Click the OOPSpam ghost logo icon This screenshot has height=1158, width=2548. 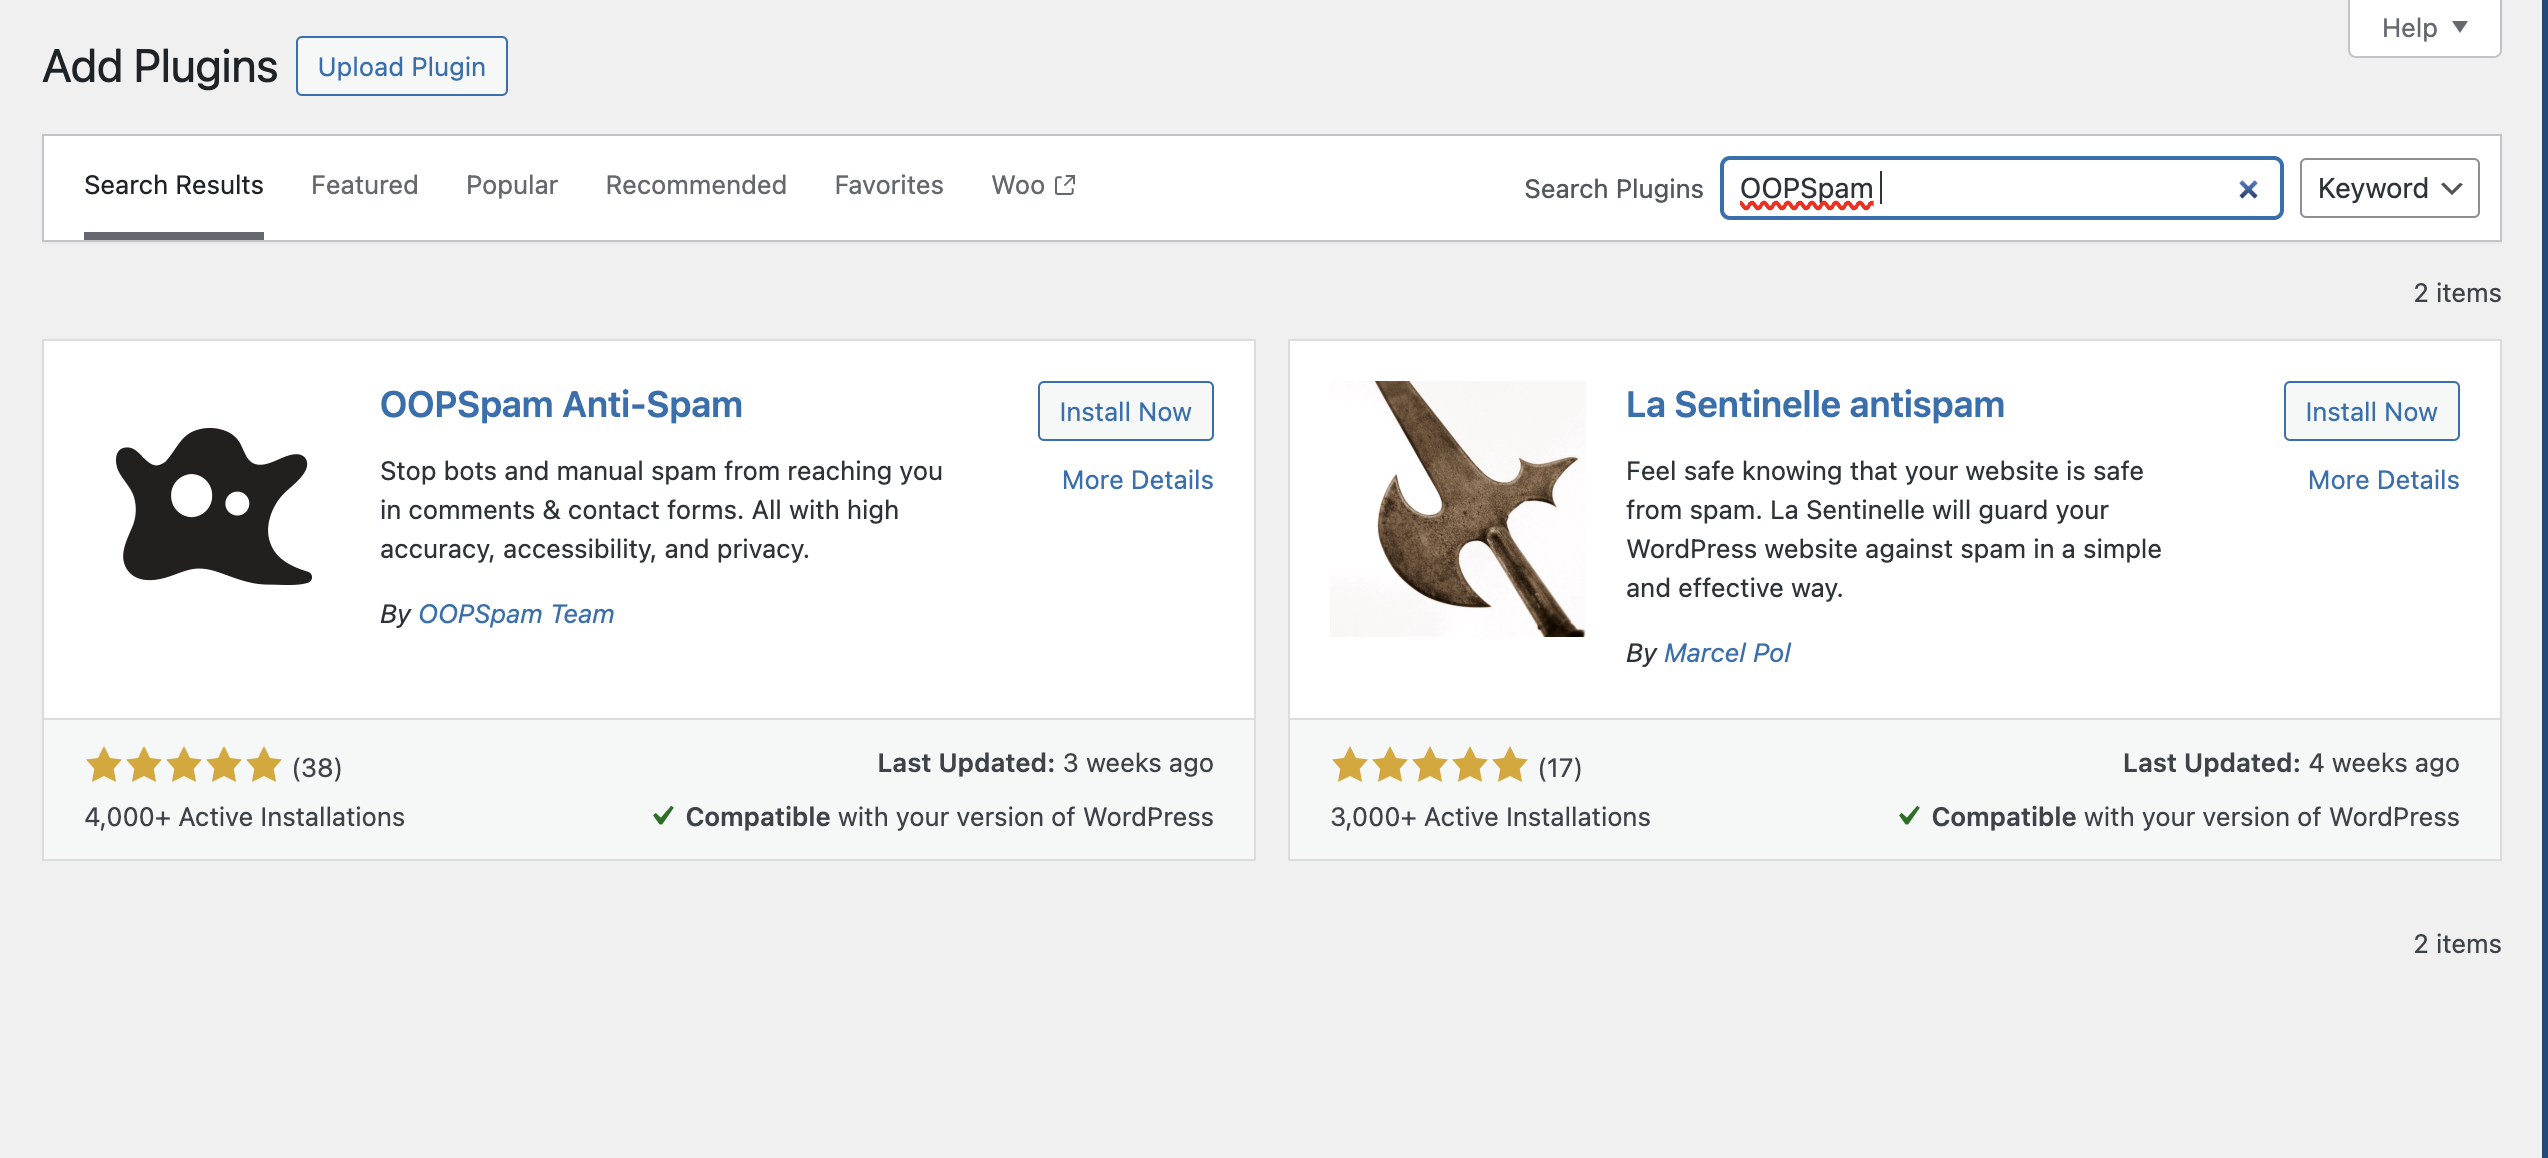(212, 505)
